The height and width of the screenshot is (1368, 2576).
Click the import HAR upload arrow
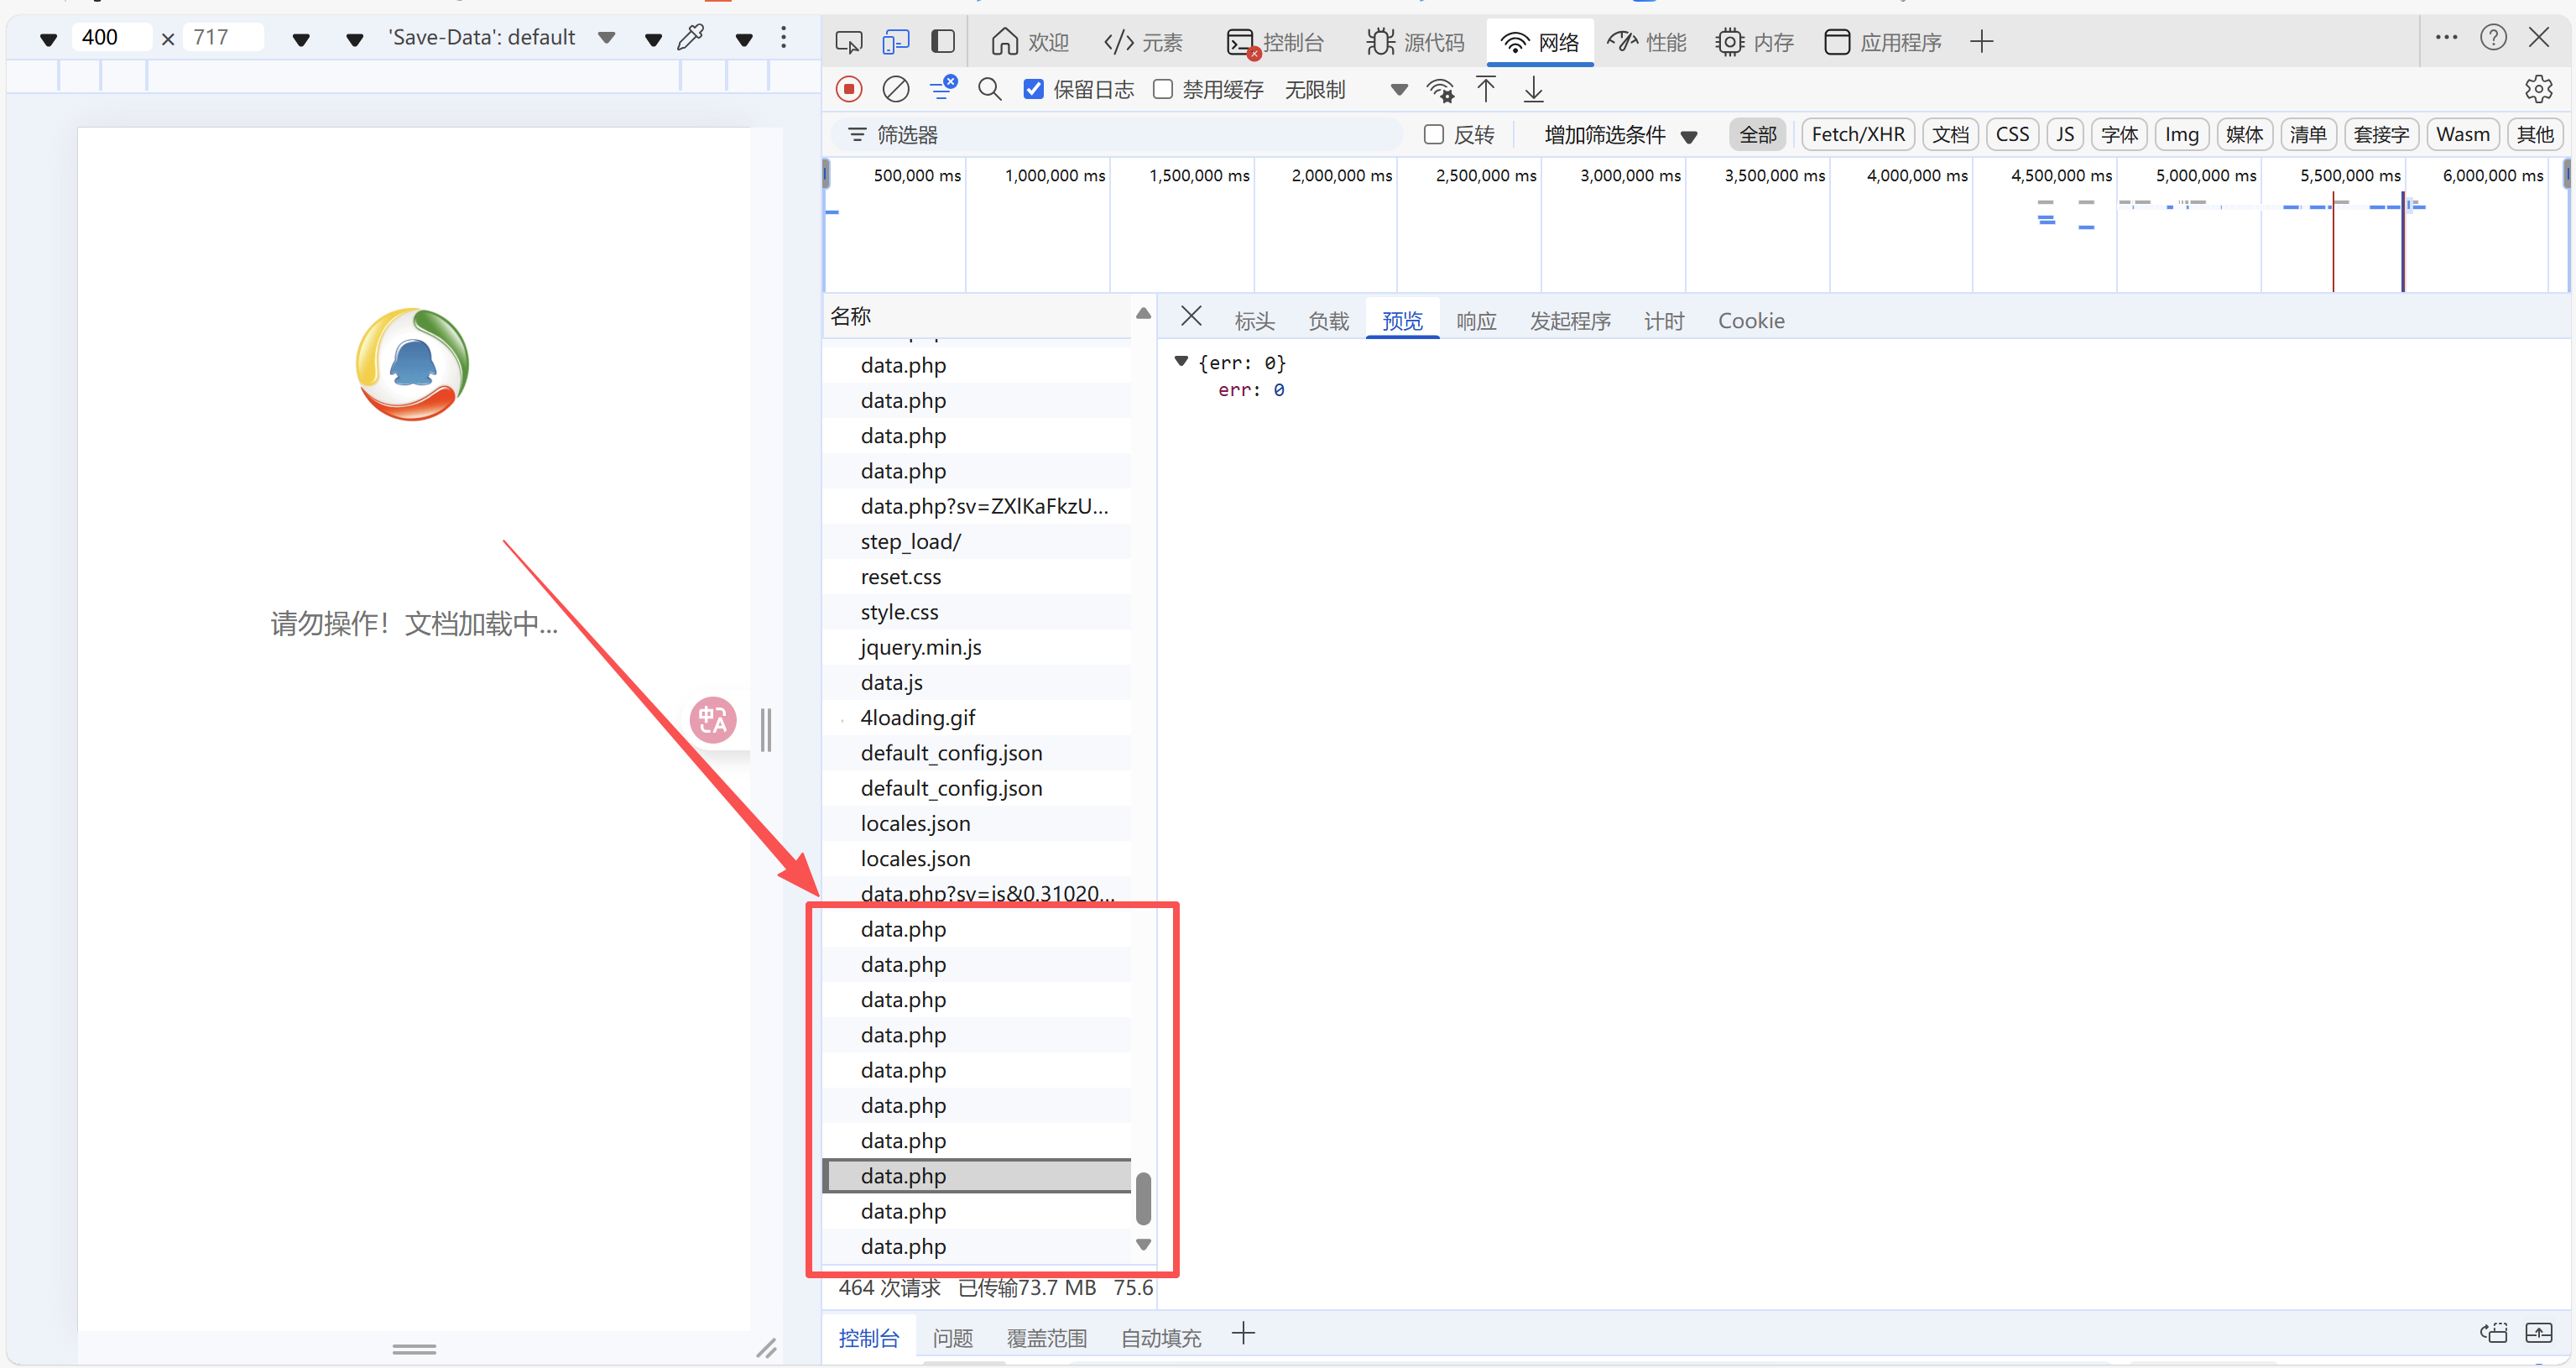coord(1486,90)
